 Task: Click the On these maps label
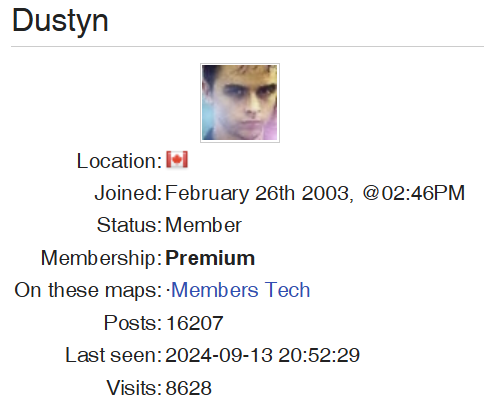coord(88,290)
